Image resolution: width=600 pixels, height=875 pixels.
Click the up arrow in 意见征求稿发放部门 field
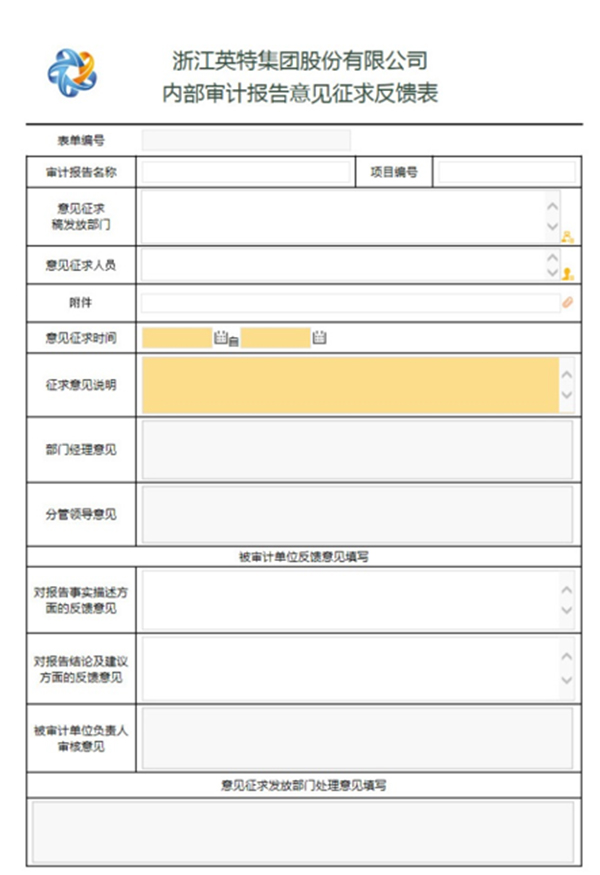553,206
